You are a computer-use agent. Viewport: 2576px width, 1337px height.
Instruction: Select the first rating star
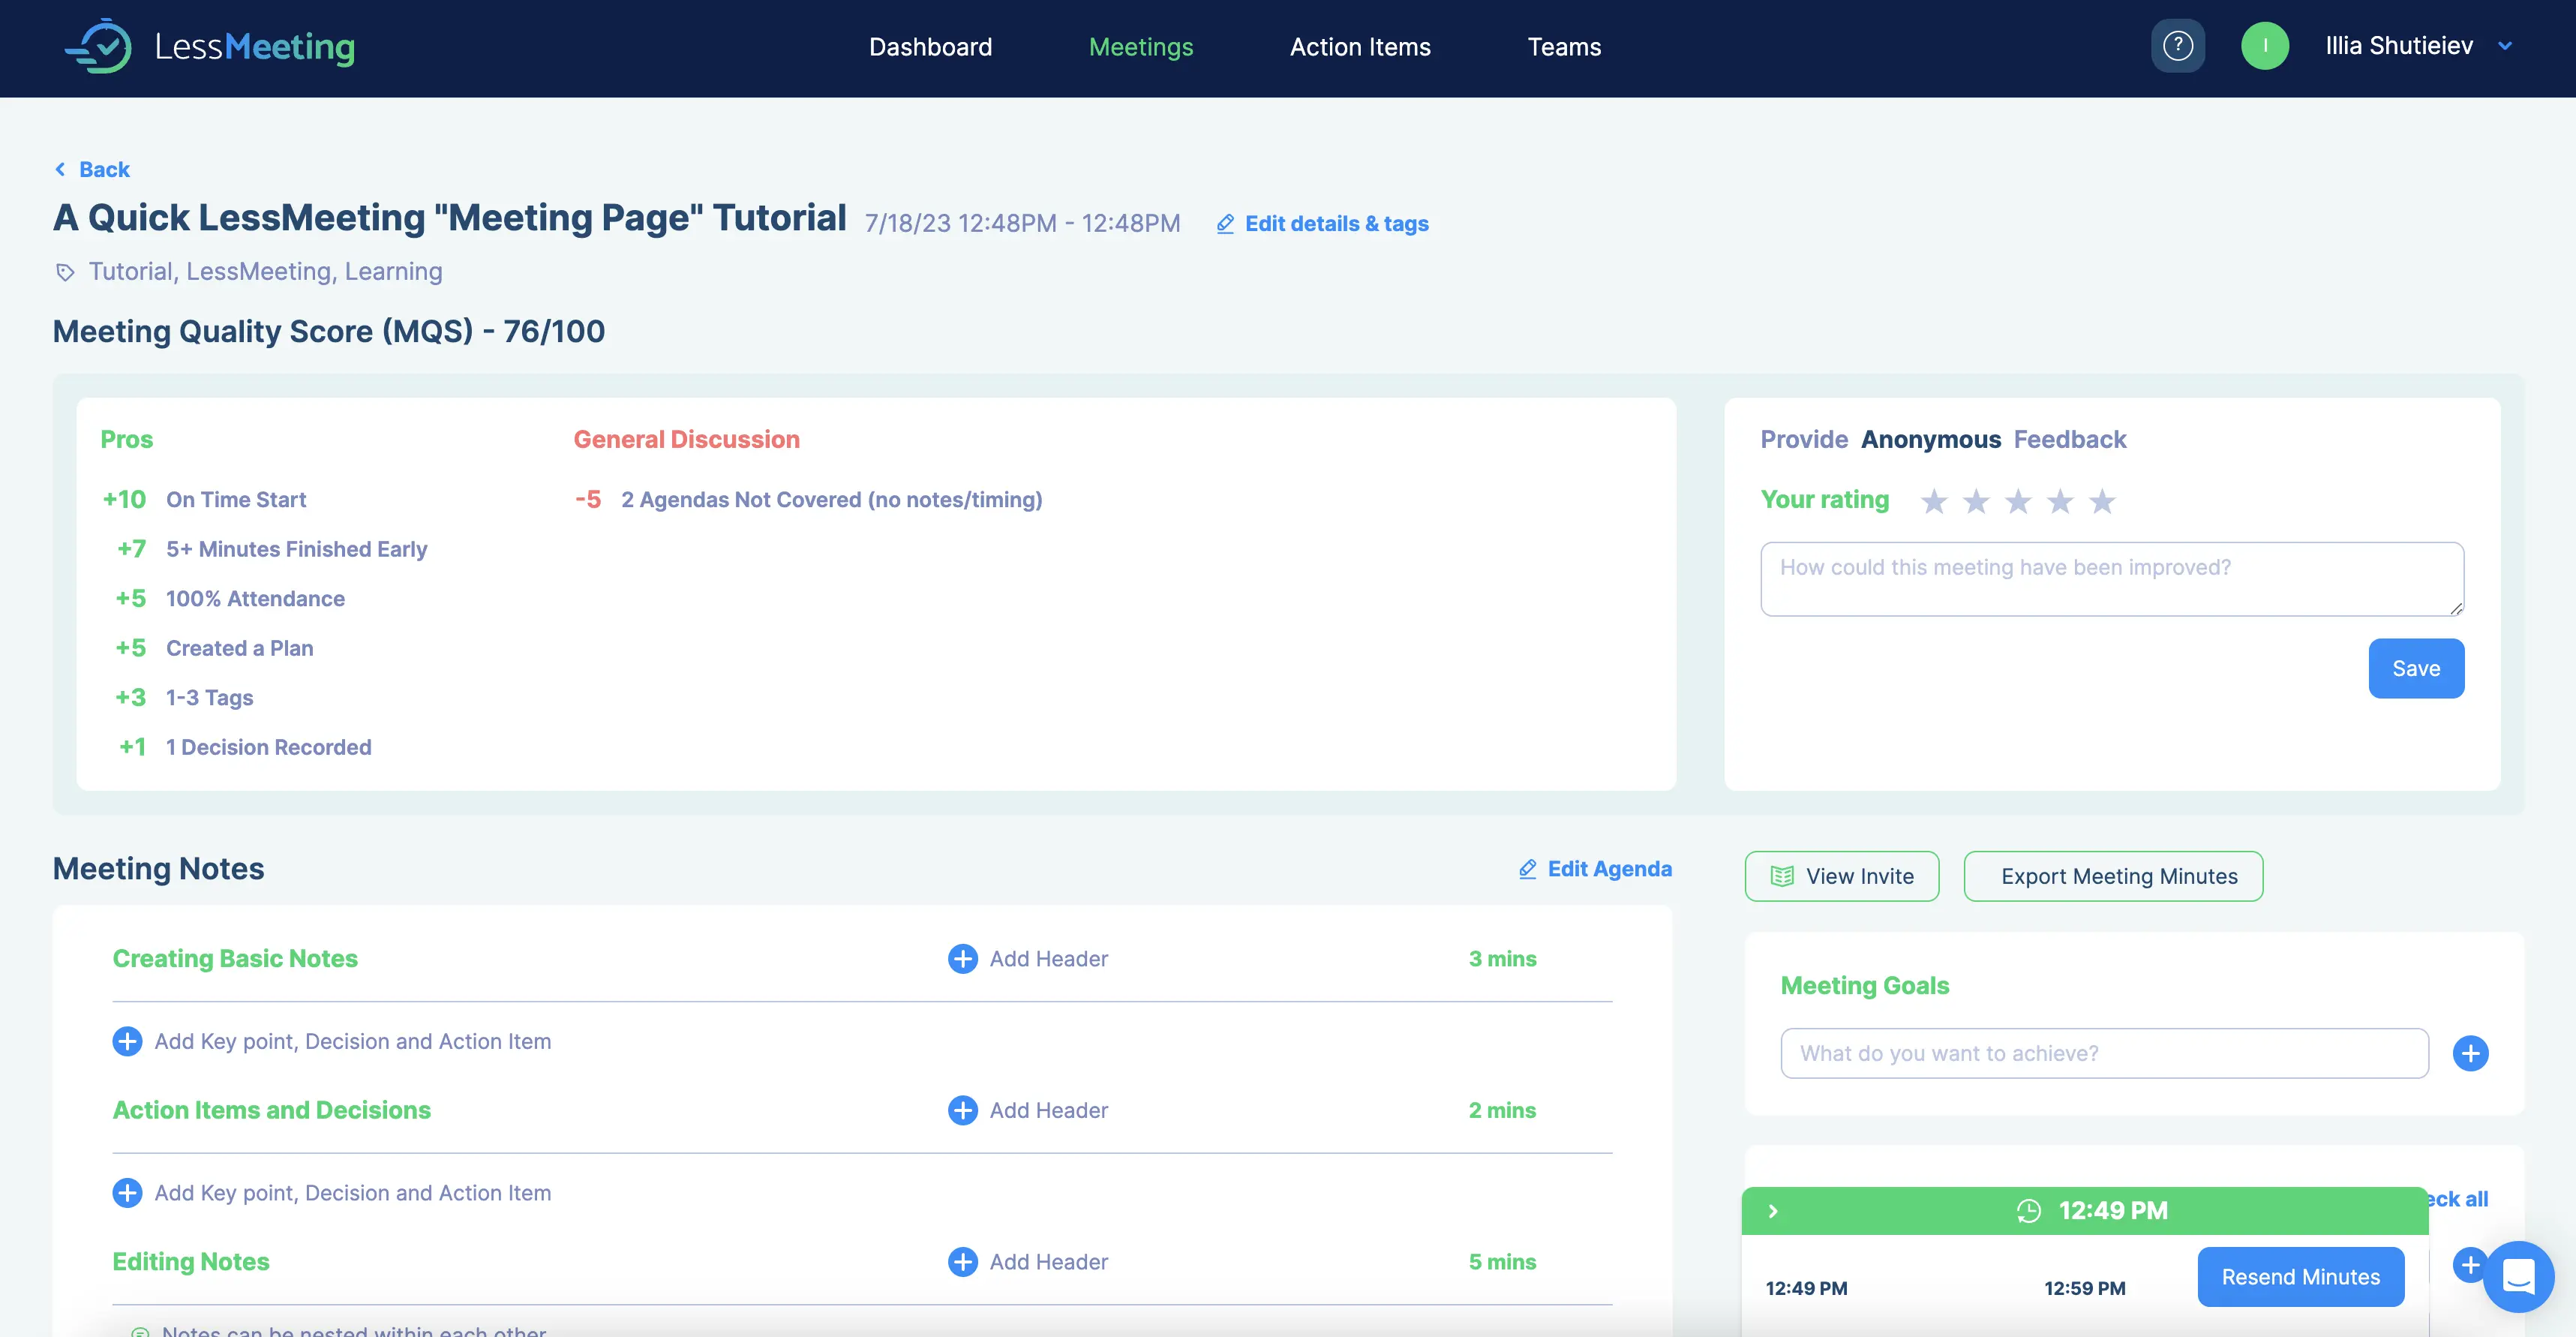pyautogui.click(x=1933, y=501)
